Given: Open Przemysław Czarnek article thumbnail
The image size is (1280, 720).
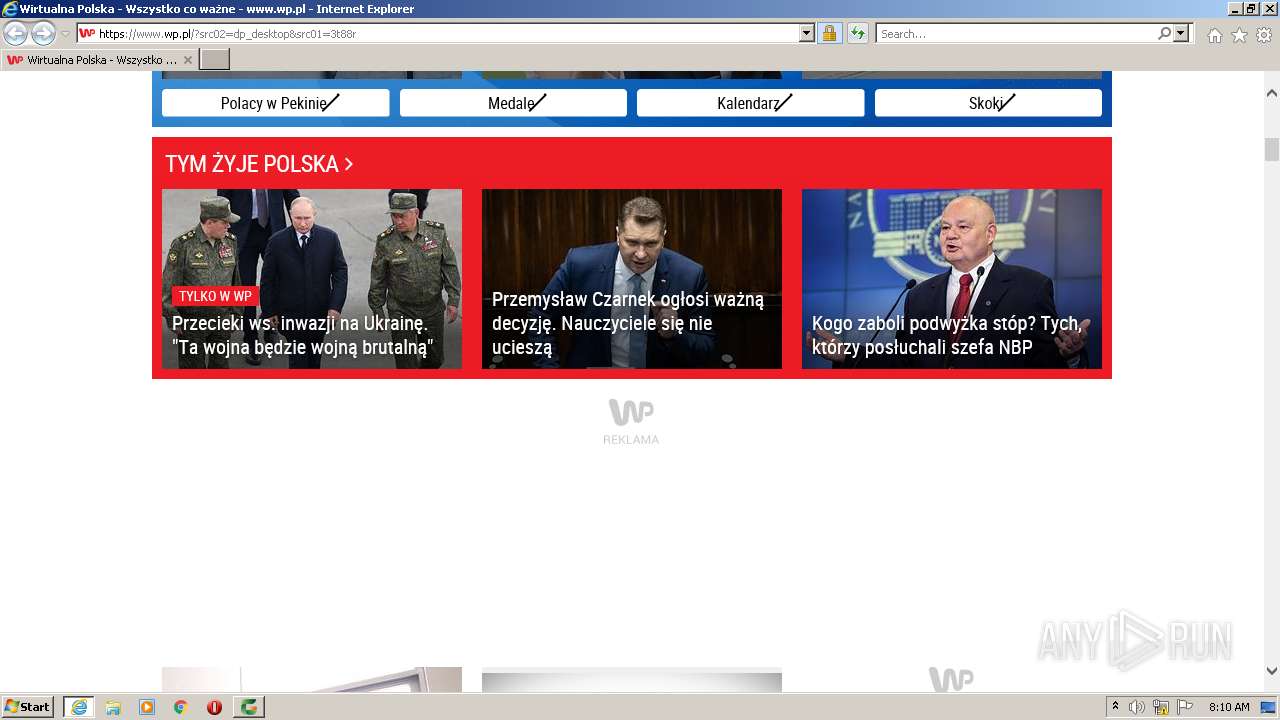Looking at the screenshot, I should pos(632,279).
